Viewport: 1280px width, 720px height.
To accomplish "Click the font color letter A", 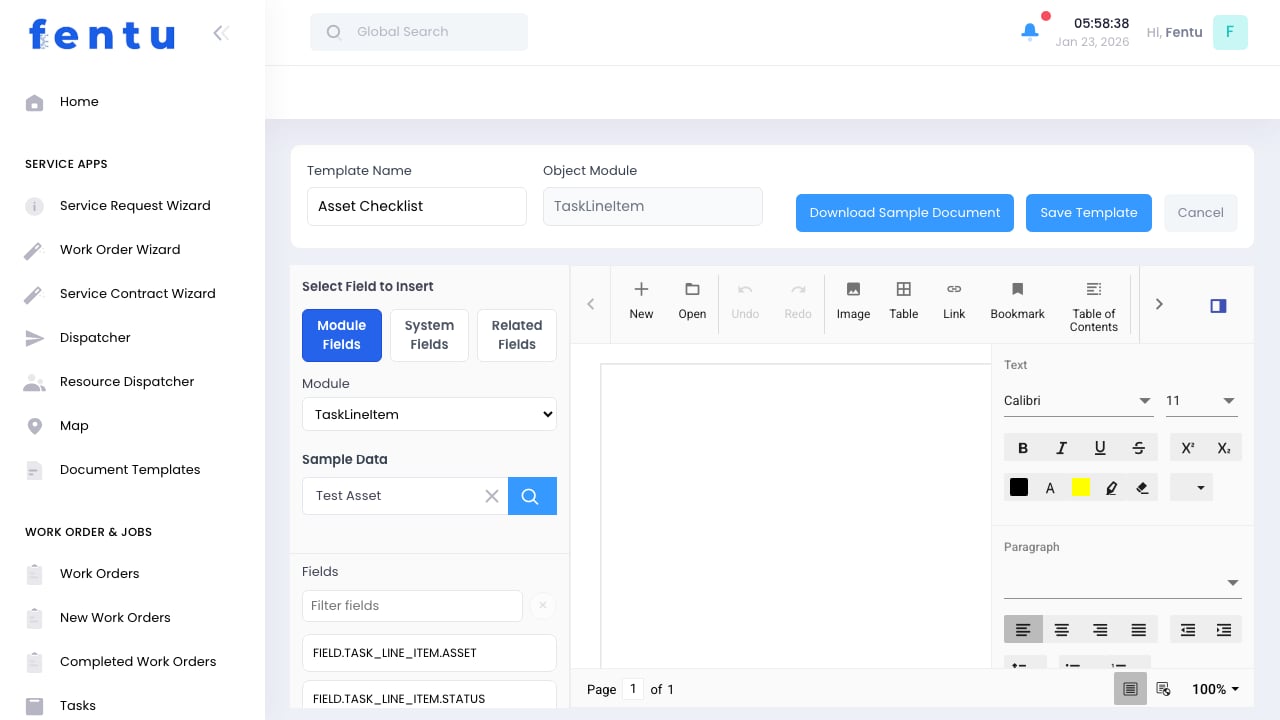I will pos(1050,488).
